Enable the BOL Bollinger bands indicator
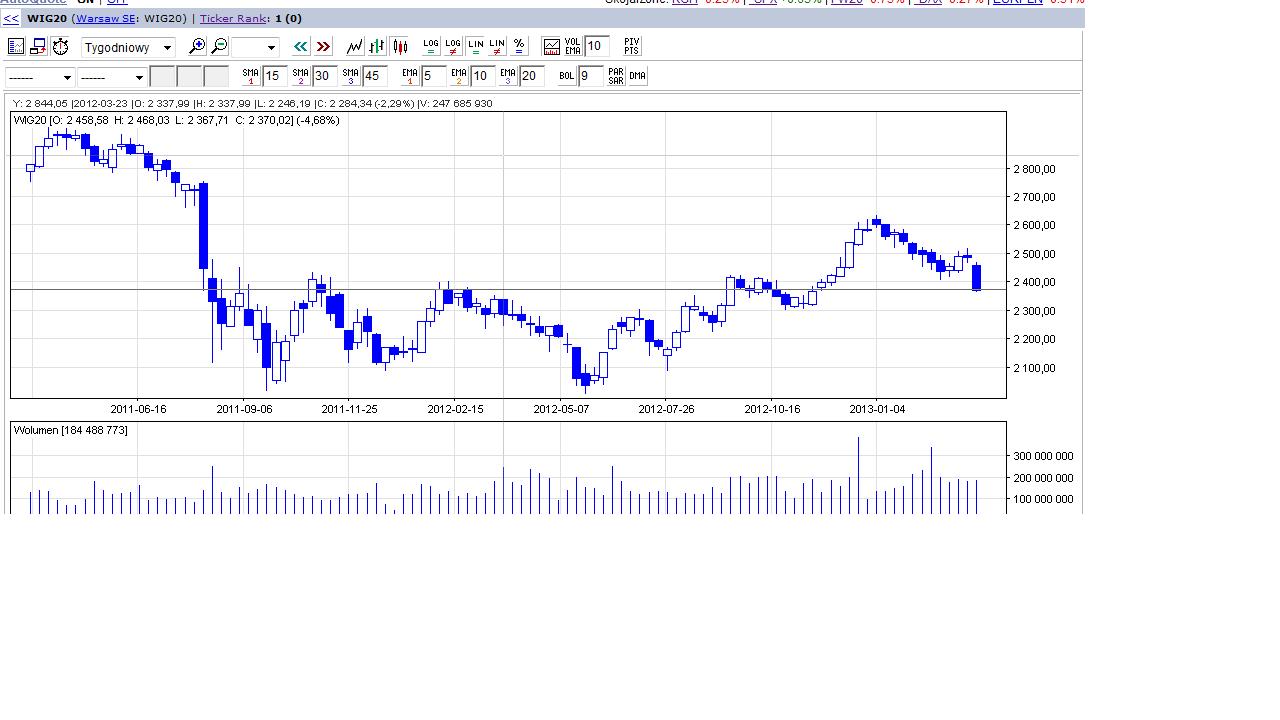 (567, 76)
